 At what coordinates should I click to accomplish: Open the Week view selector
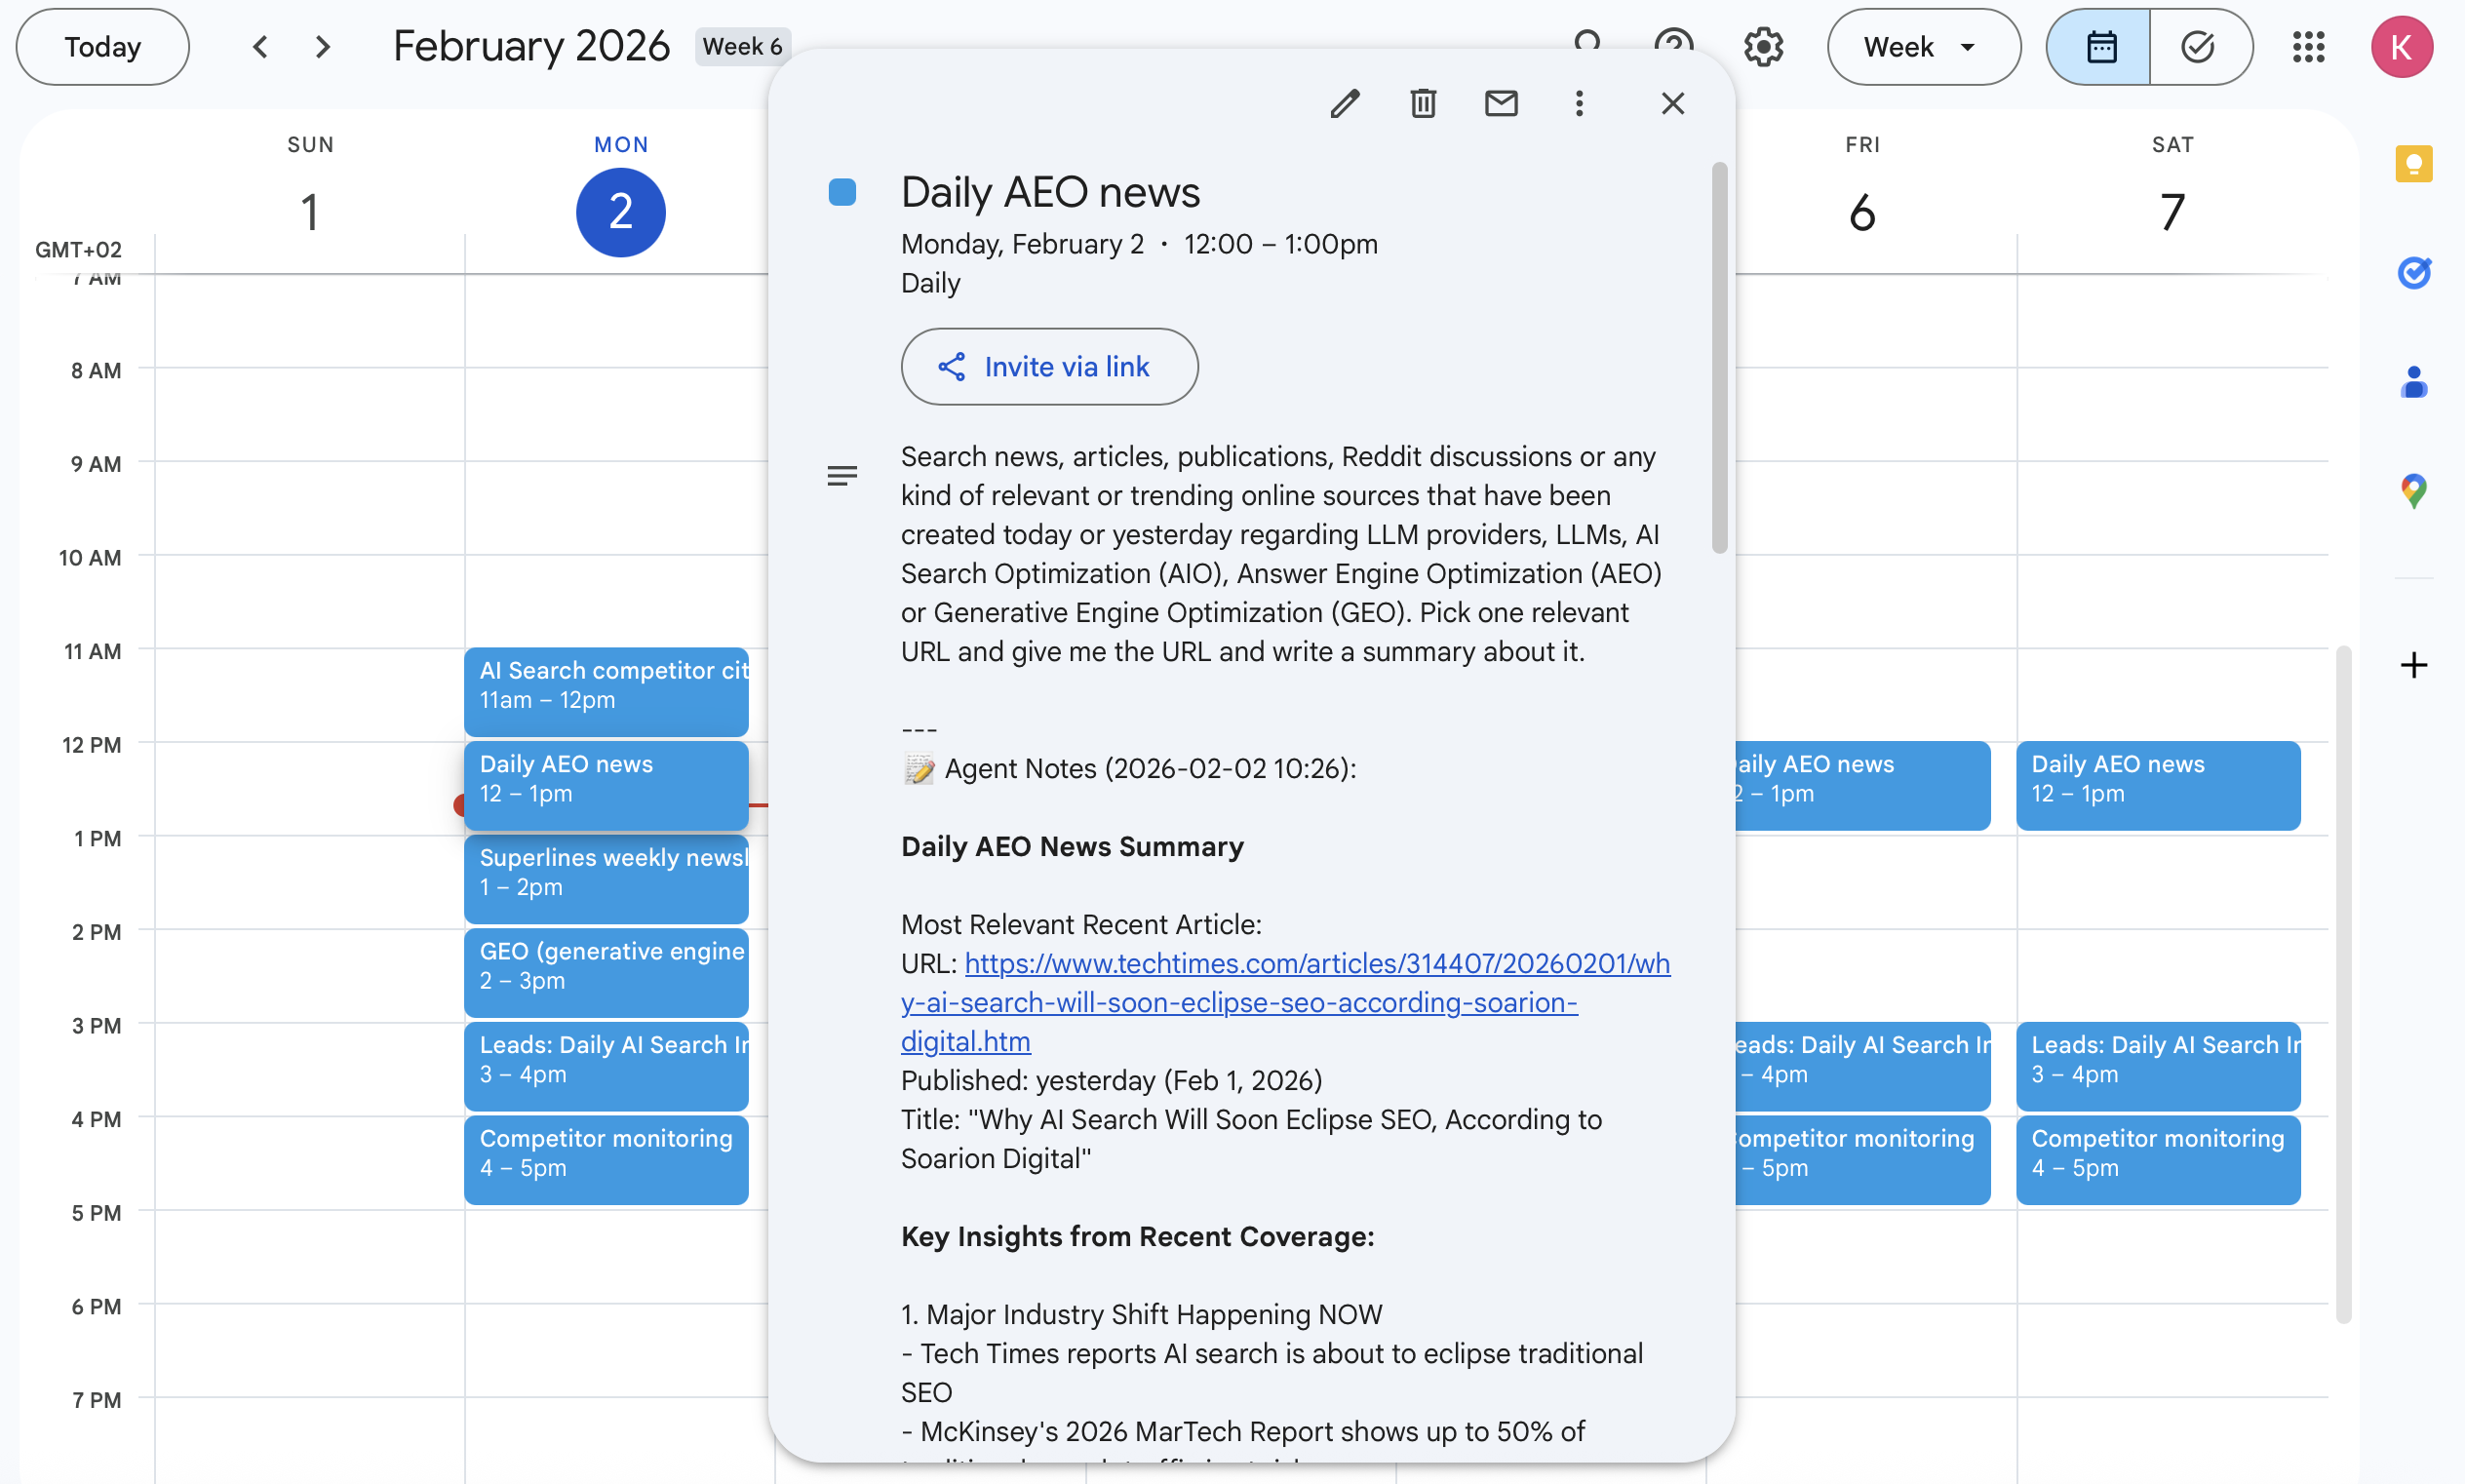click(1922, 46)
